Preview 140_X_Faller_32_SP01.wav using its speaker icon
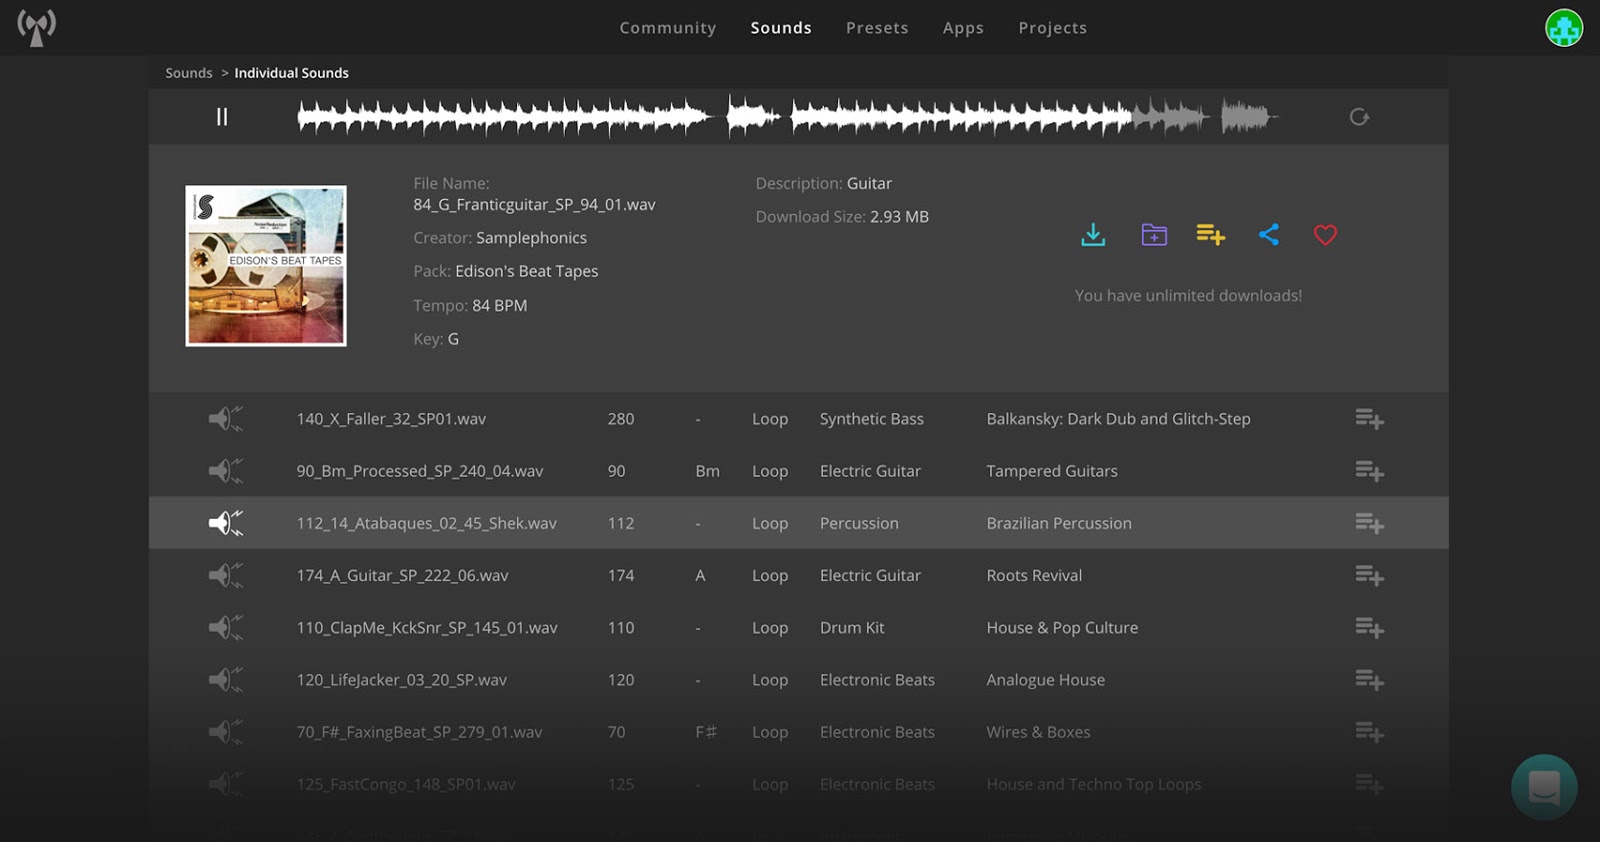The image size is (1600, 842). 226,419
